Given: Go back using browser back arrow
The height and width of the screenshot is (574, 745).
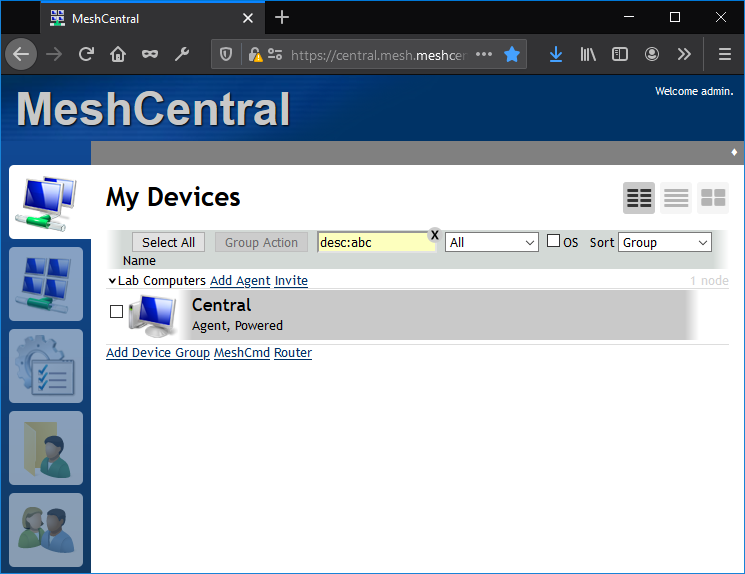Looking at the screenshot, I should click(21, 54).
